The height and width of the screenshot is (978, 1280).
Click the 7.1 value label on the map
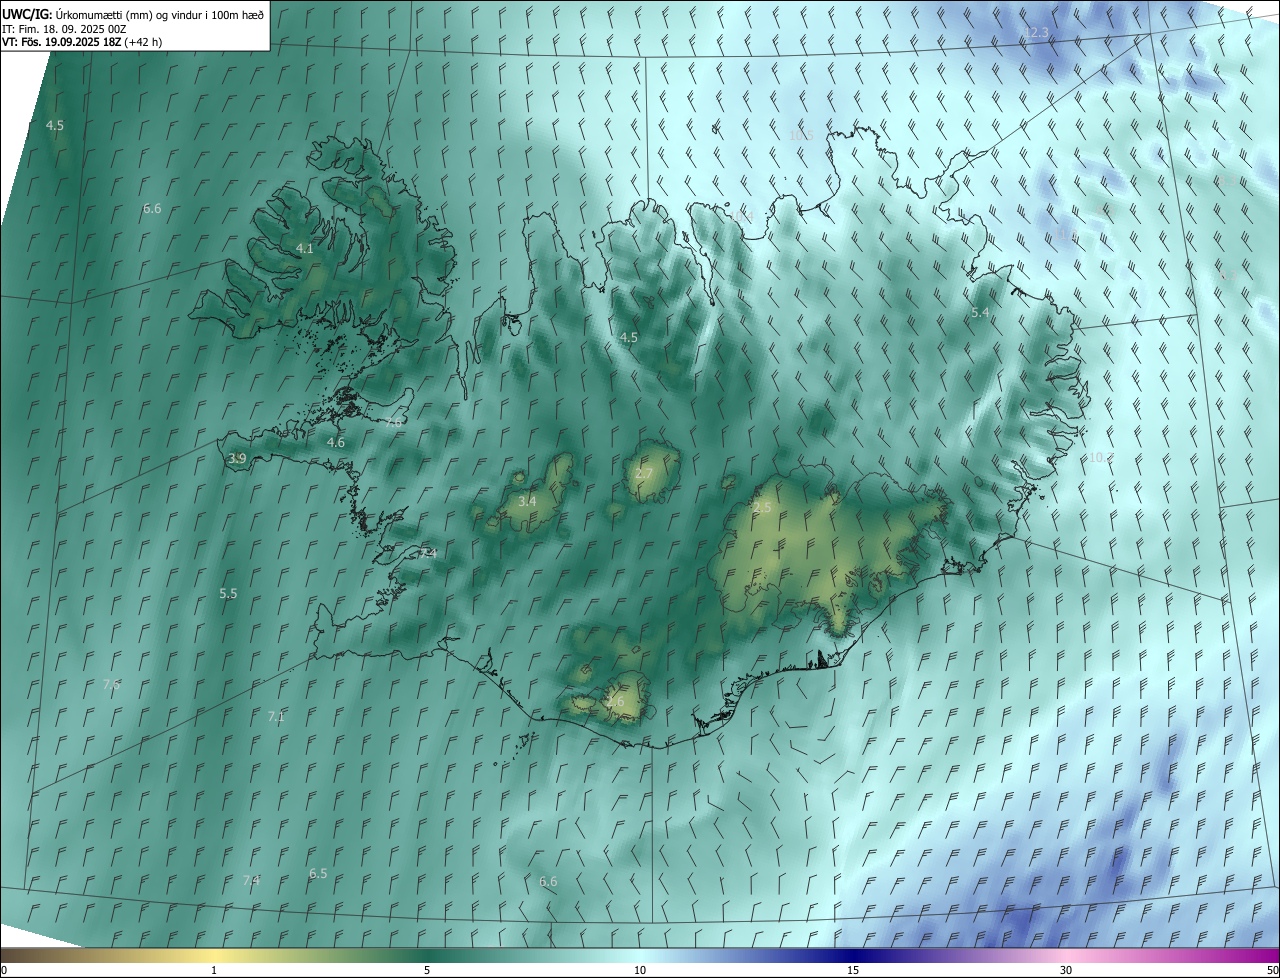pyautogui.click(x=276, y=716)
